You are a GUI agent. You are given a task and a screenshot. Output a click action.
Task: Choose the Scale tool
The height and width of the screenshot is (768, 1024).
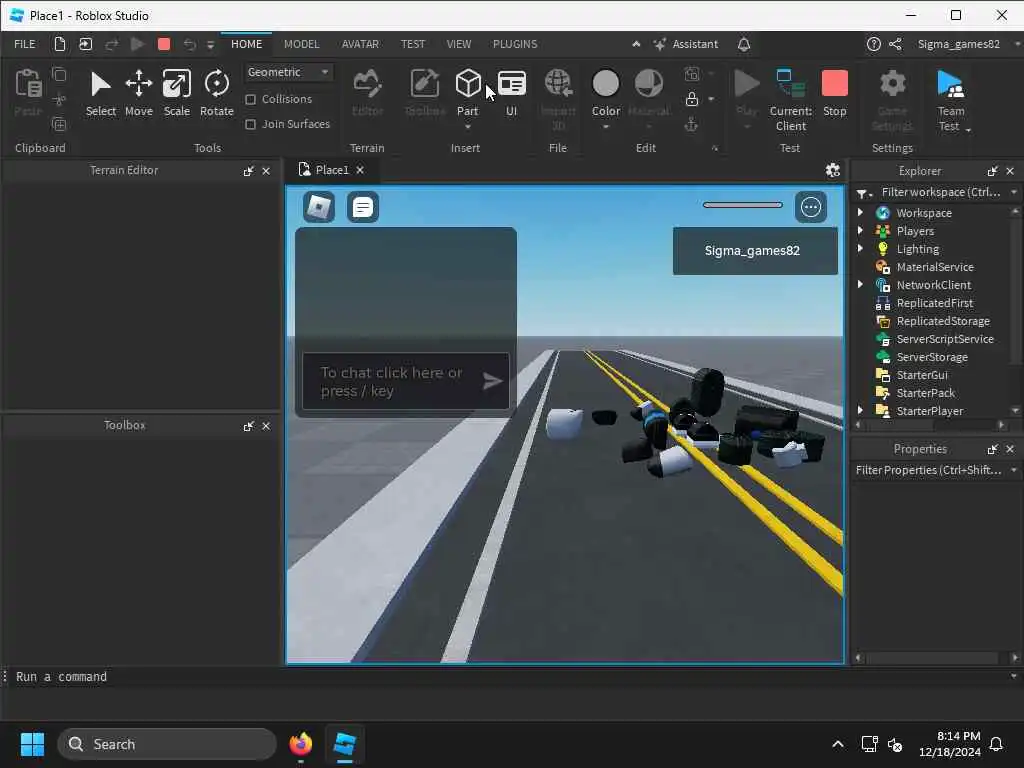(176, 93)
